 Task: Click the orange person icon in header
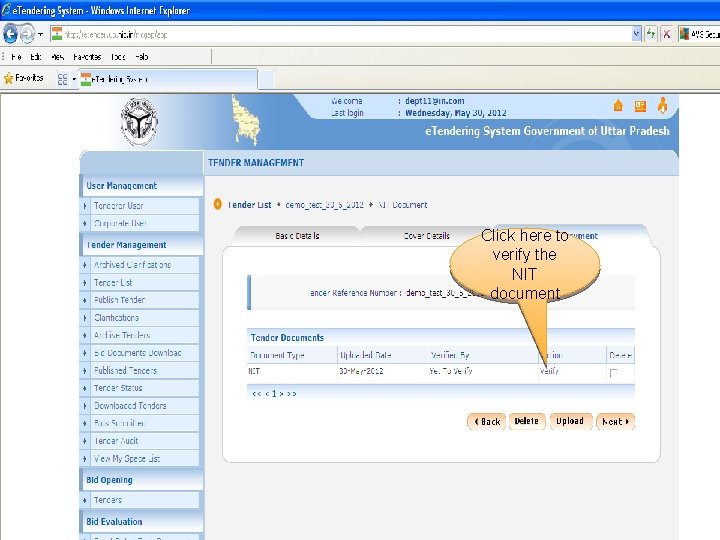pos(662,106)
